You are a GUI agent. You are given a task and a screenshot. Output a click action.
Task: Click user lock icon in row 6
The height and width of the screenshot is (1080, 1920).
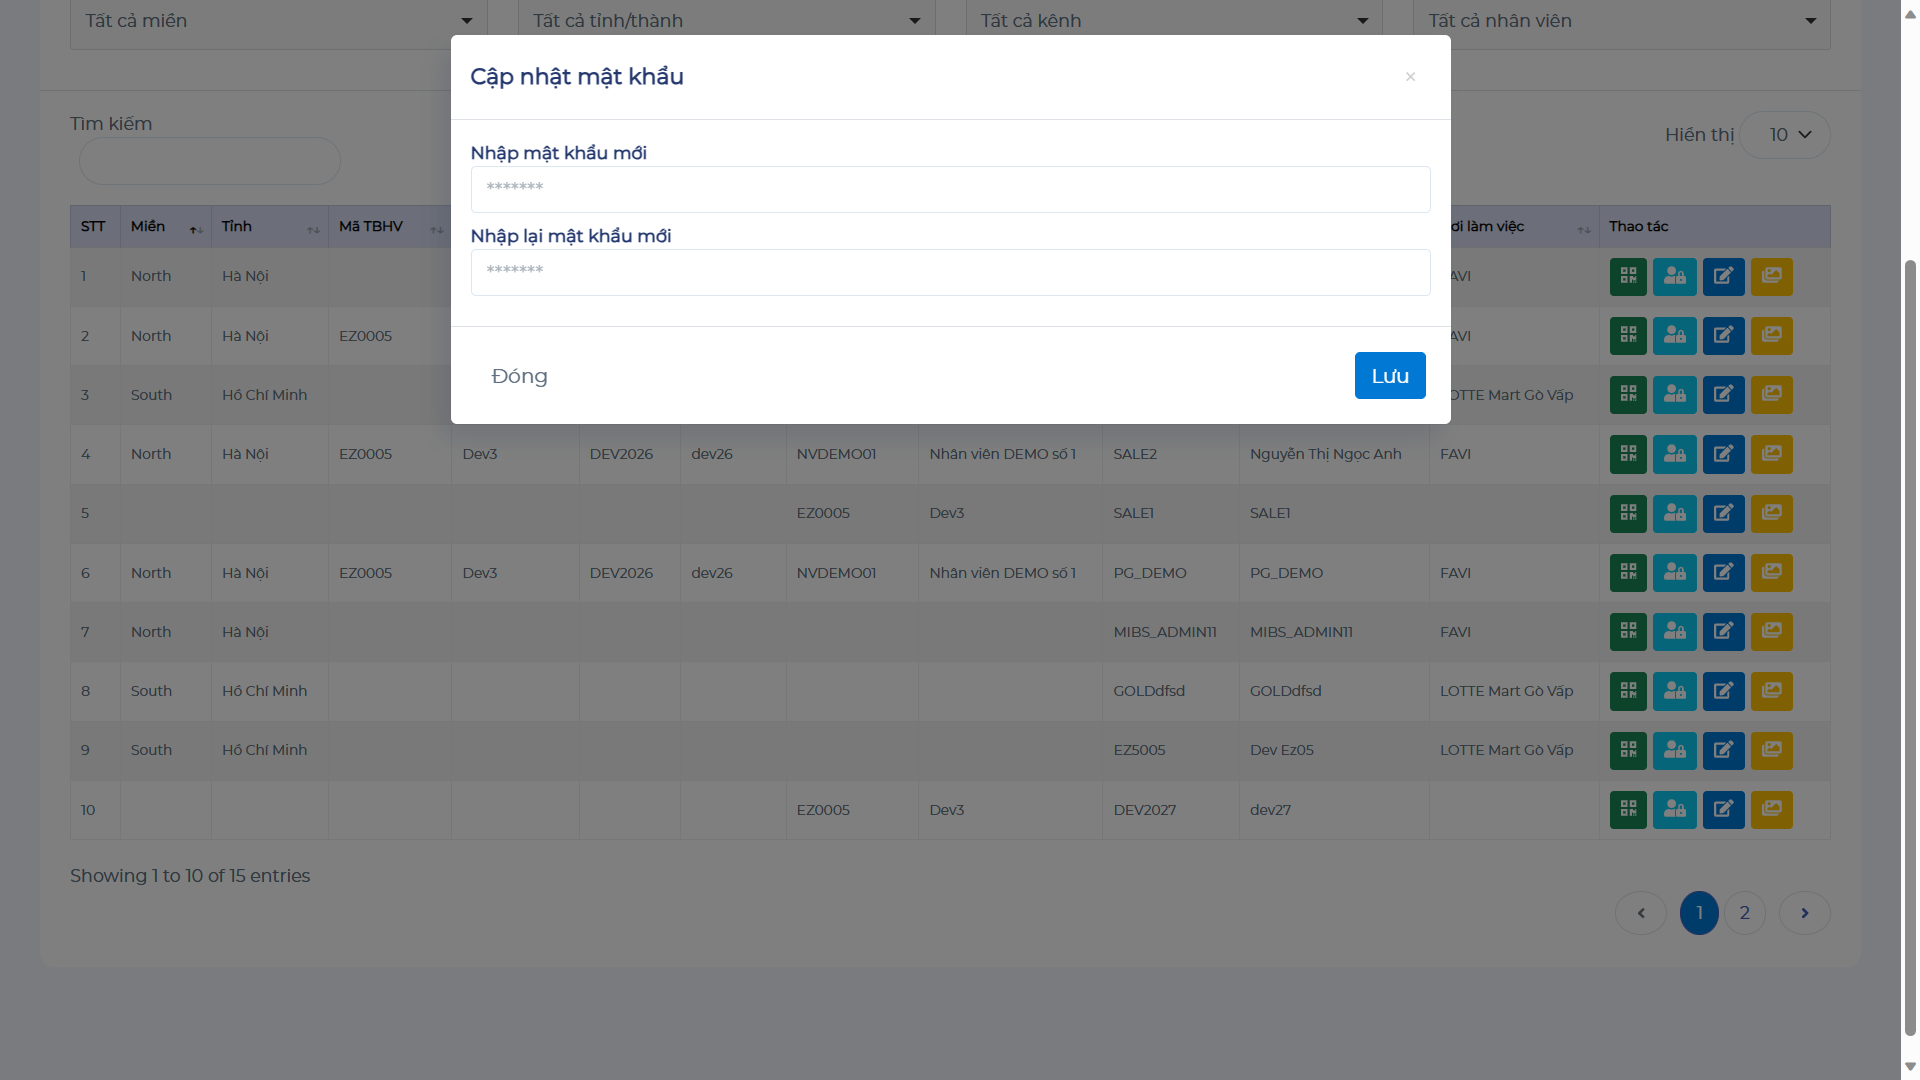pyautogui.click(x=1674, y=573)
